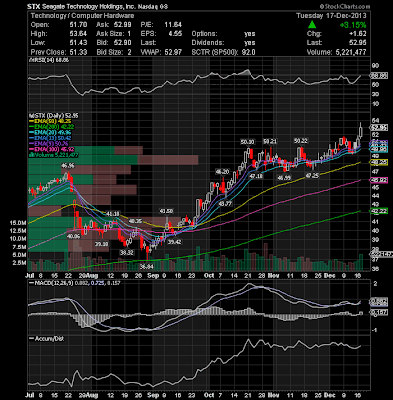Click the 2.5M volume axis label

(x=19, y=263)
